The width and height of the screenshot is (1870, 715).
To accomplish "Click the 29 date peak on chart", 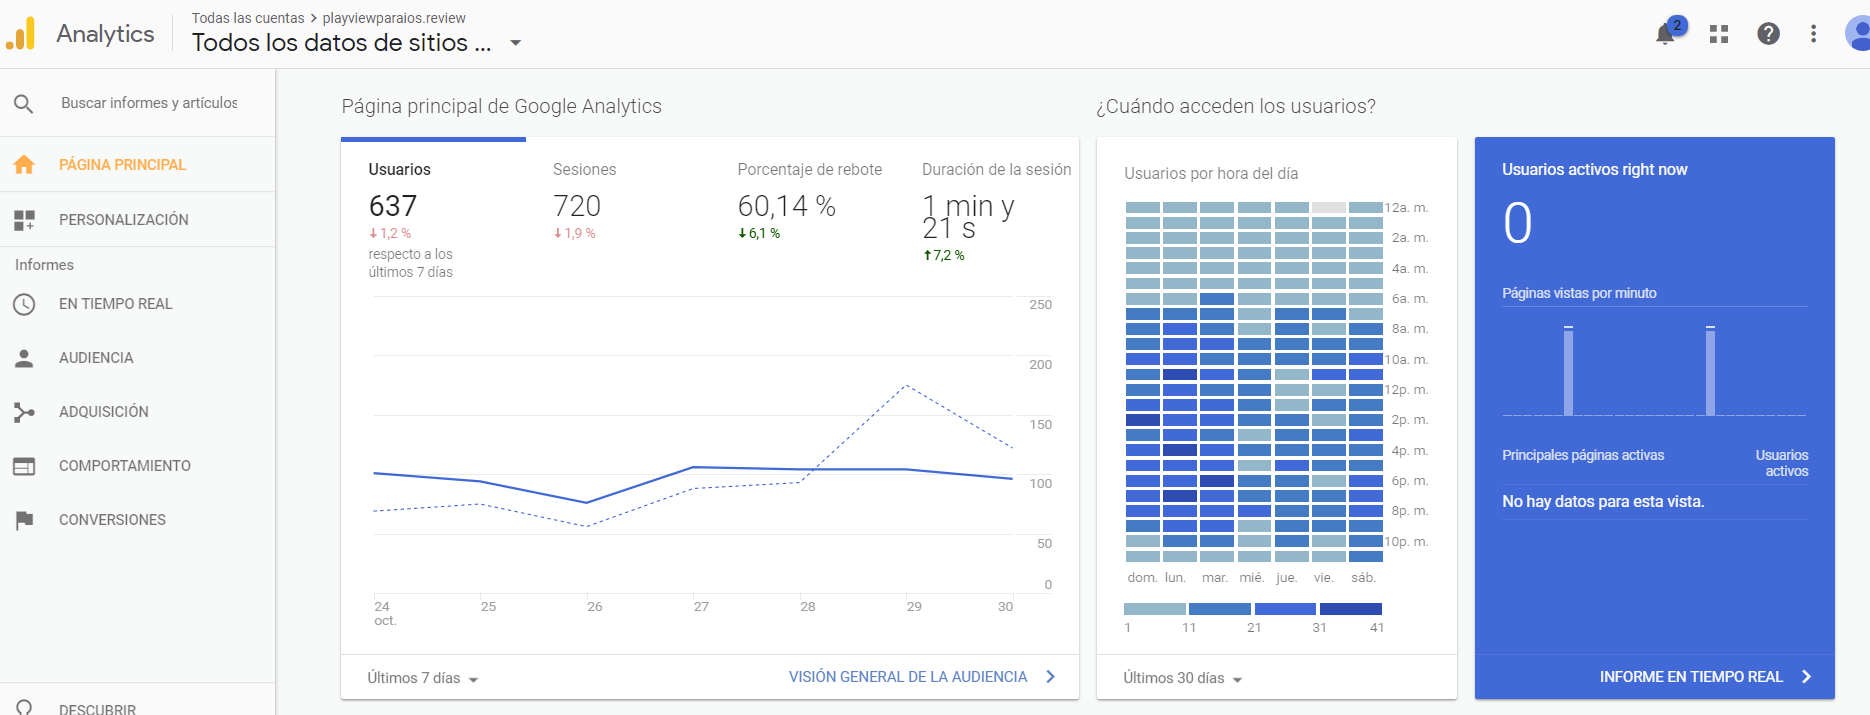I will 906,385.
